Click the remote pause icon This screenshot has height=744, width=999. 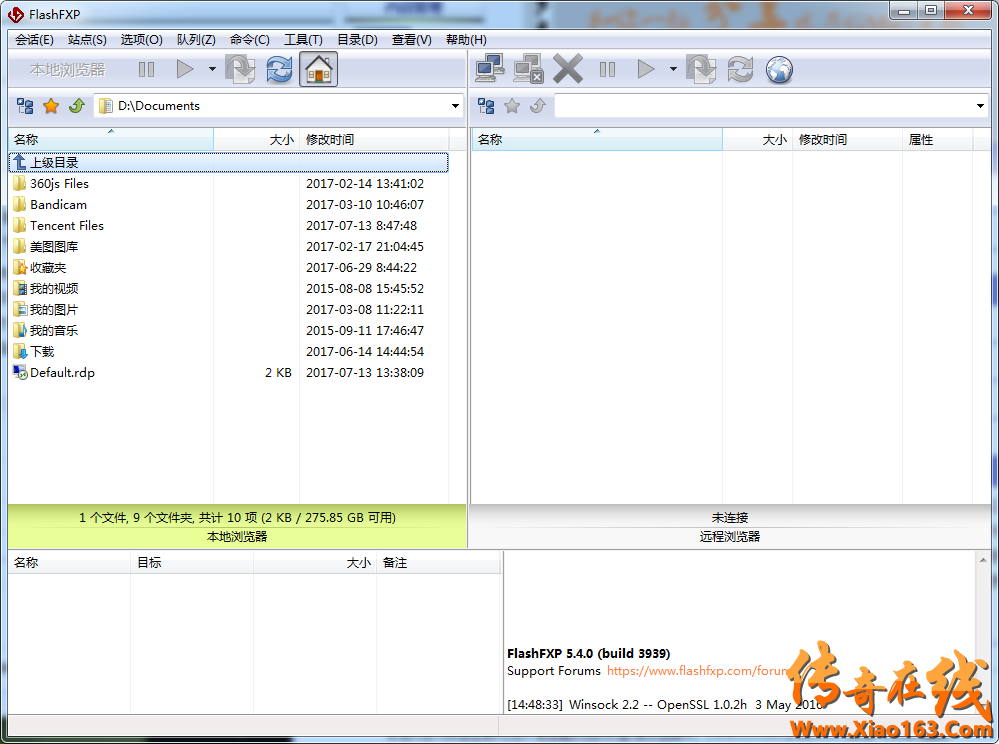tap(608, 69)
